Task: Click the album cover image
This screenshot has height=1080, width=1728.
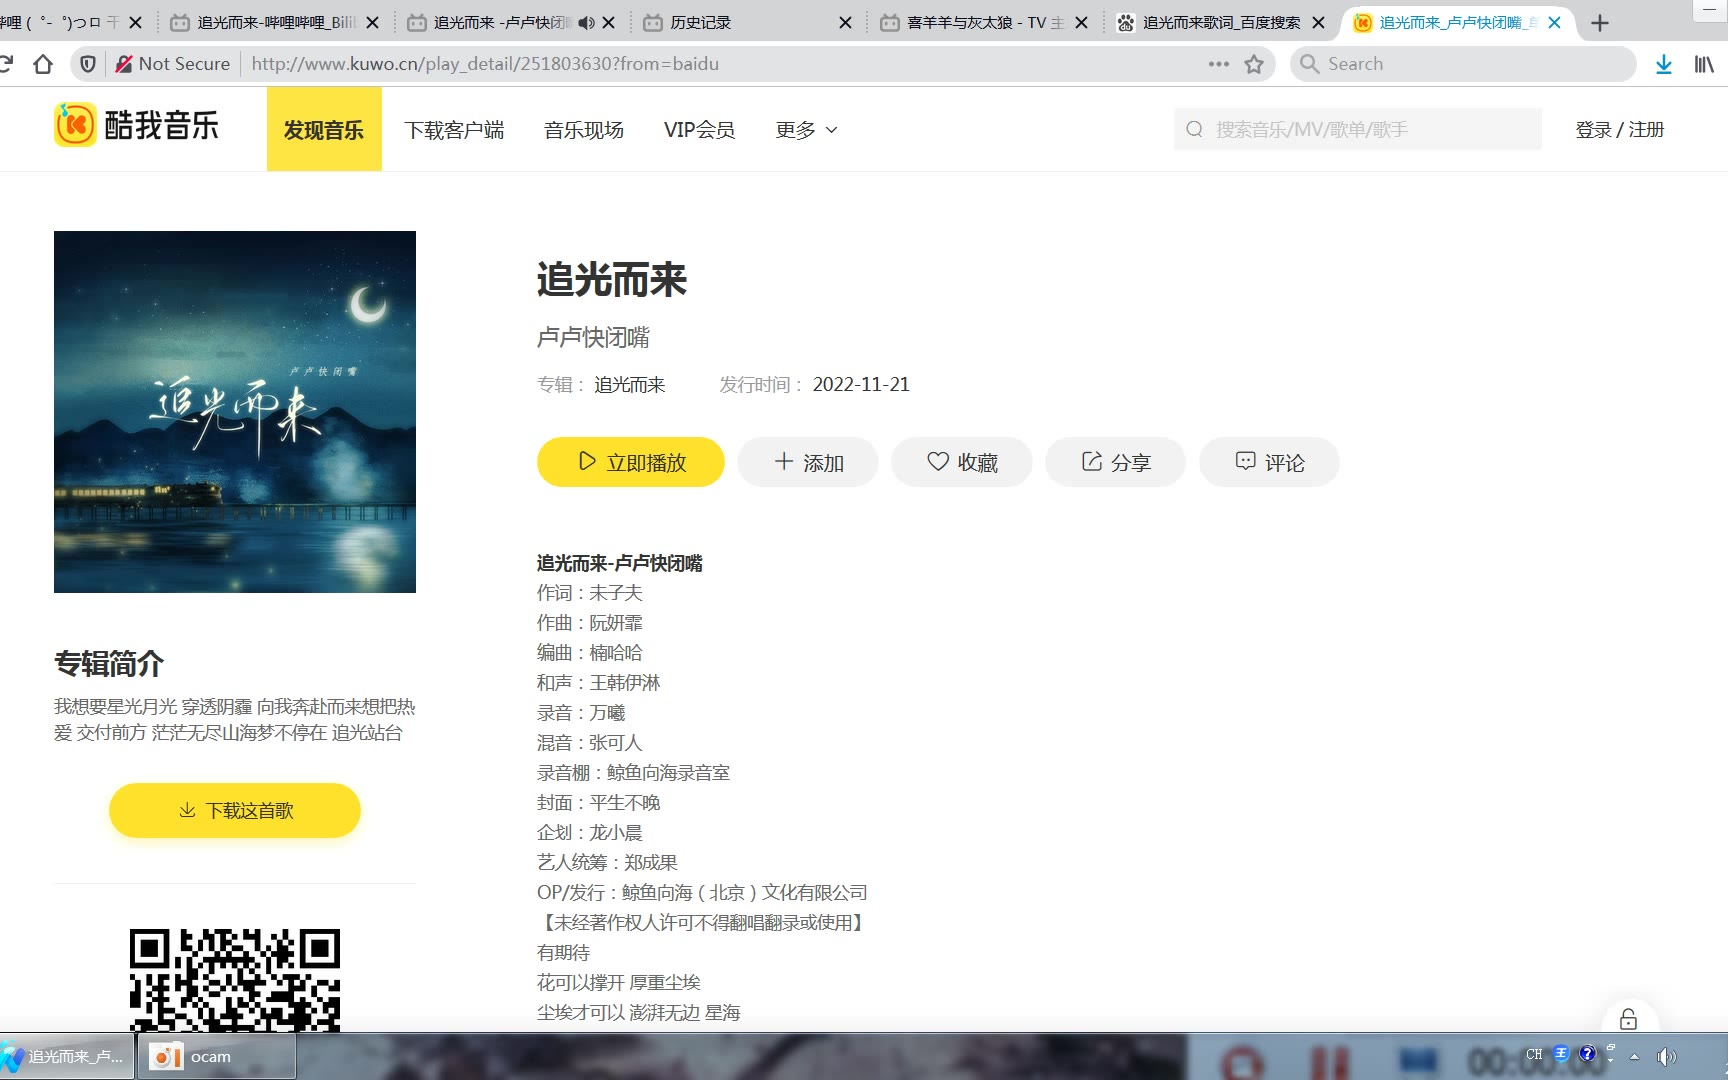Action: pyautogui.click(x=235, y=412)
